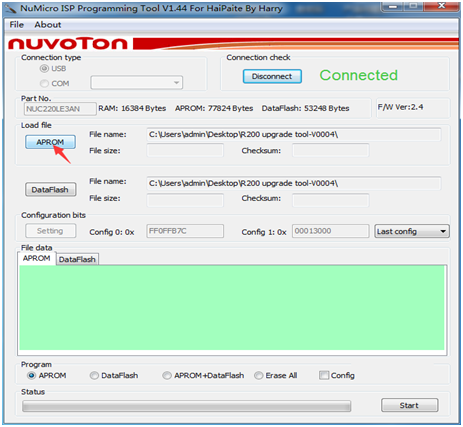Open the File menu
463x427 pixels.
click(17, 25)
